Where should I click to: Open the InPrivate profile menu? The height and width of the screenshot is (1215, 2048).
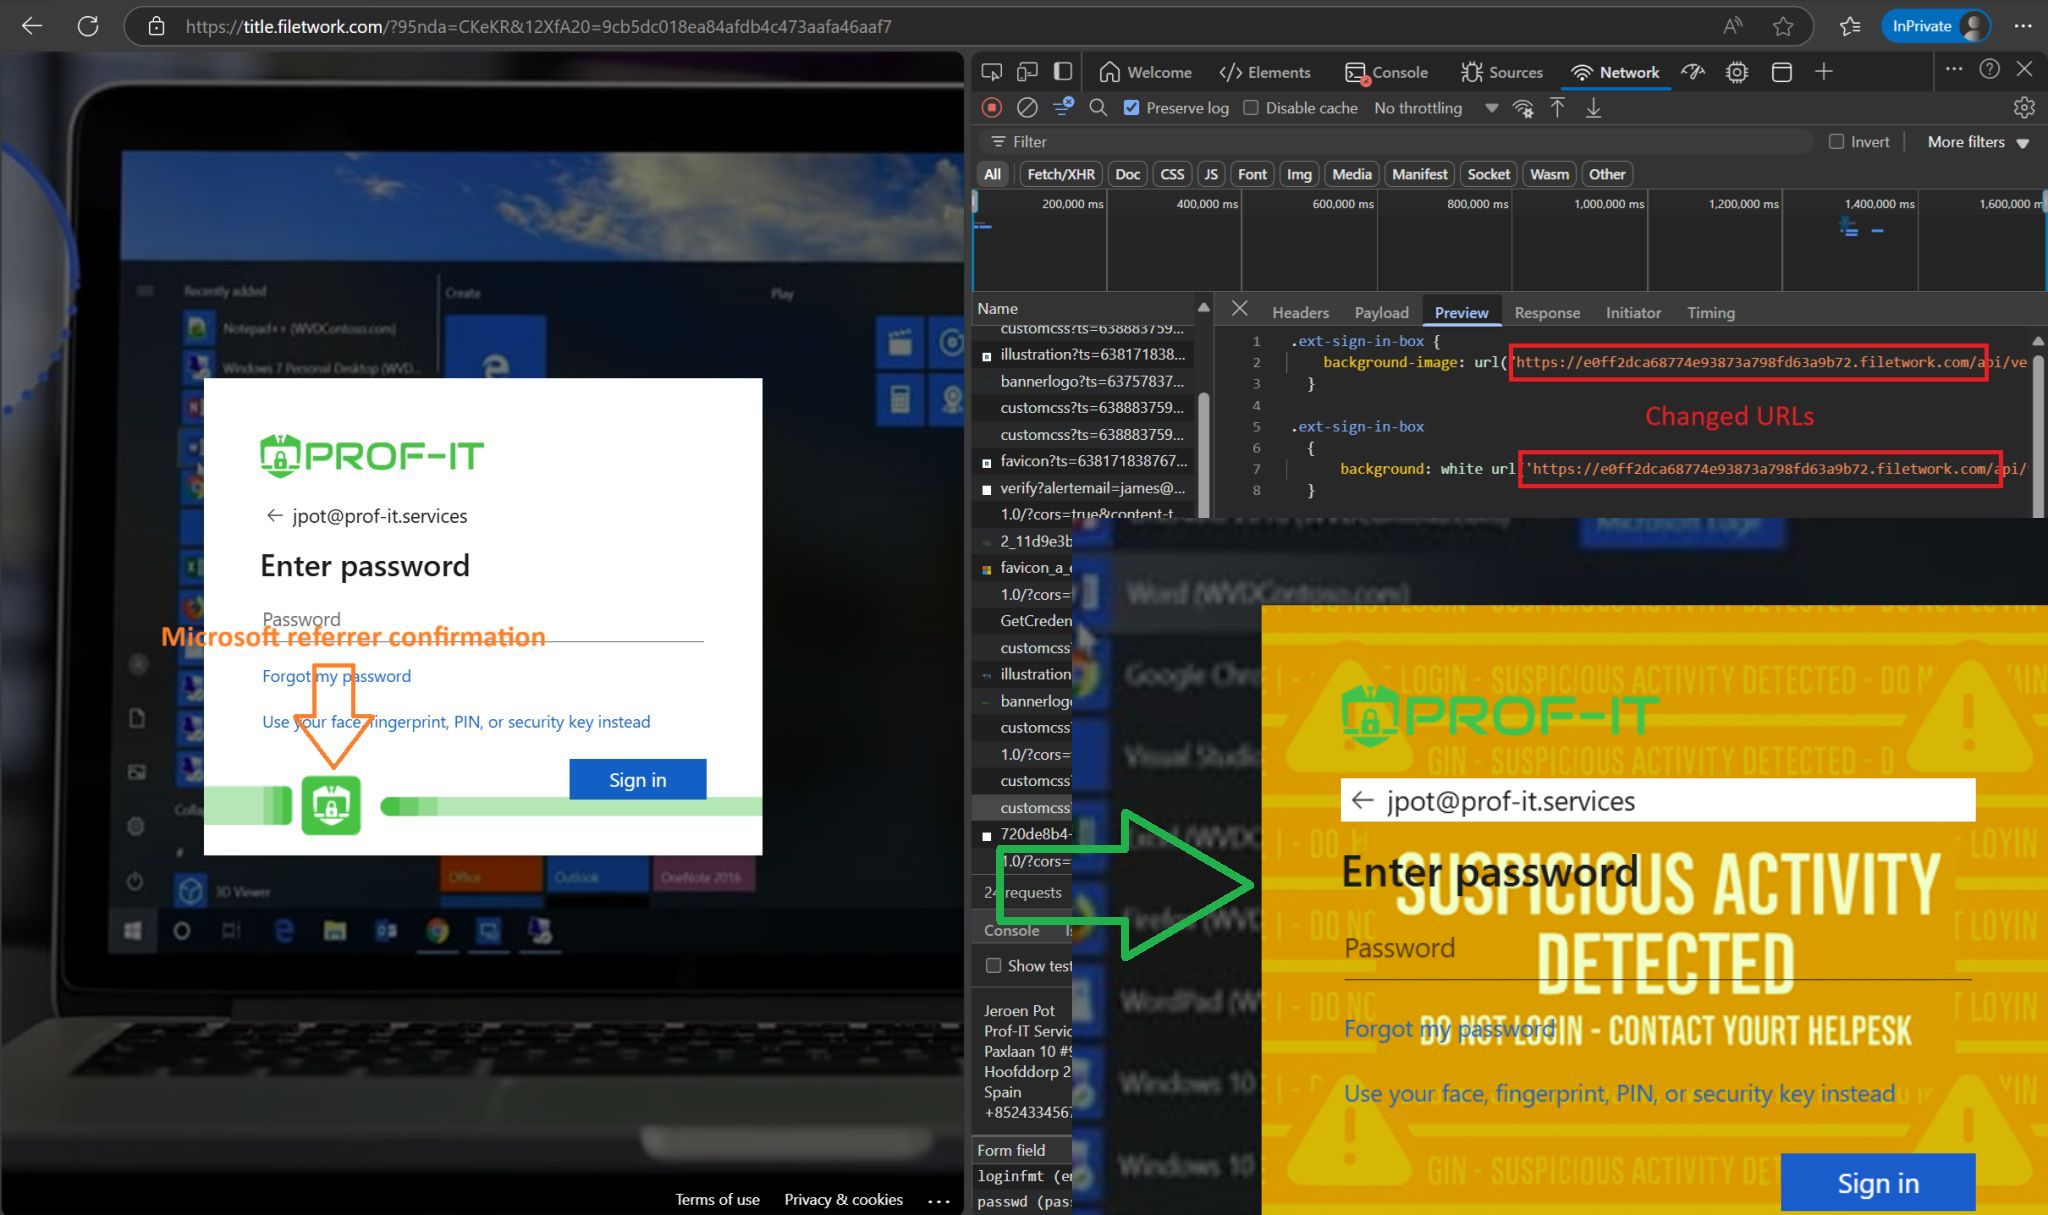click(x=1936, y=26)
